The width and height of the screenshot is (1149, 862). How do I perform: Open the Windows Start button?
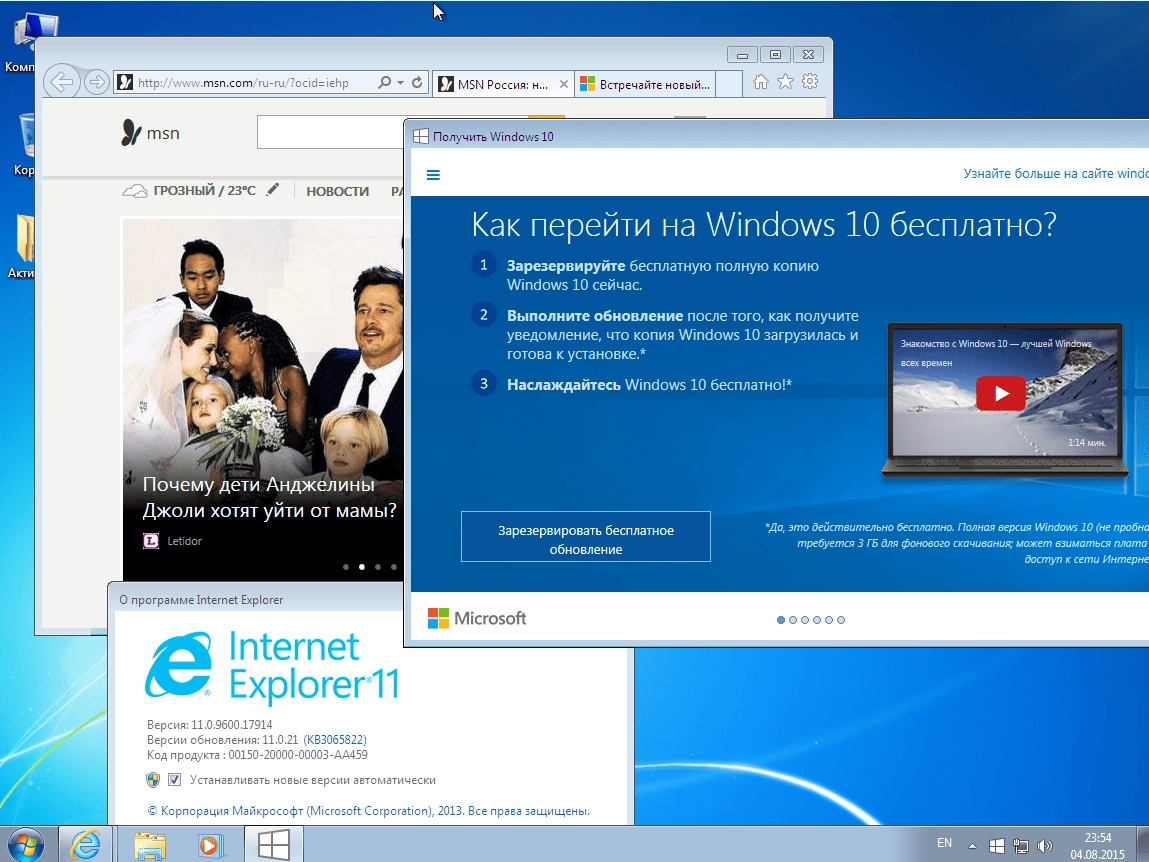click(25, 845)
